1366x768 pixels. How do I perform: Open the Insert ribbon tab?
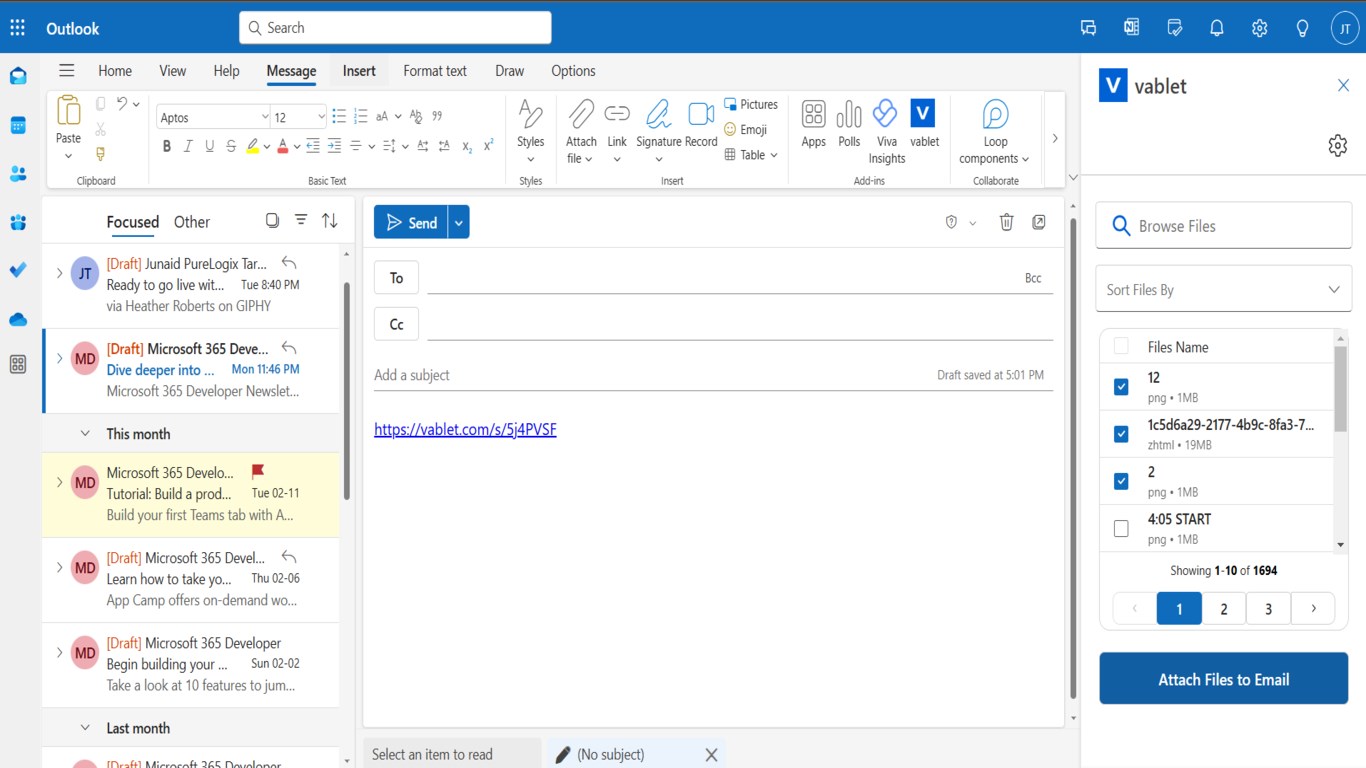359,71
